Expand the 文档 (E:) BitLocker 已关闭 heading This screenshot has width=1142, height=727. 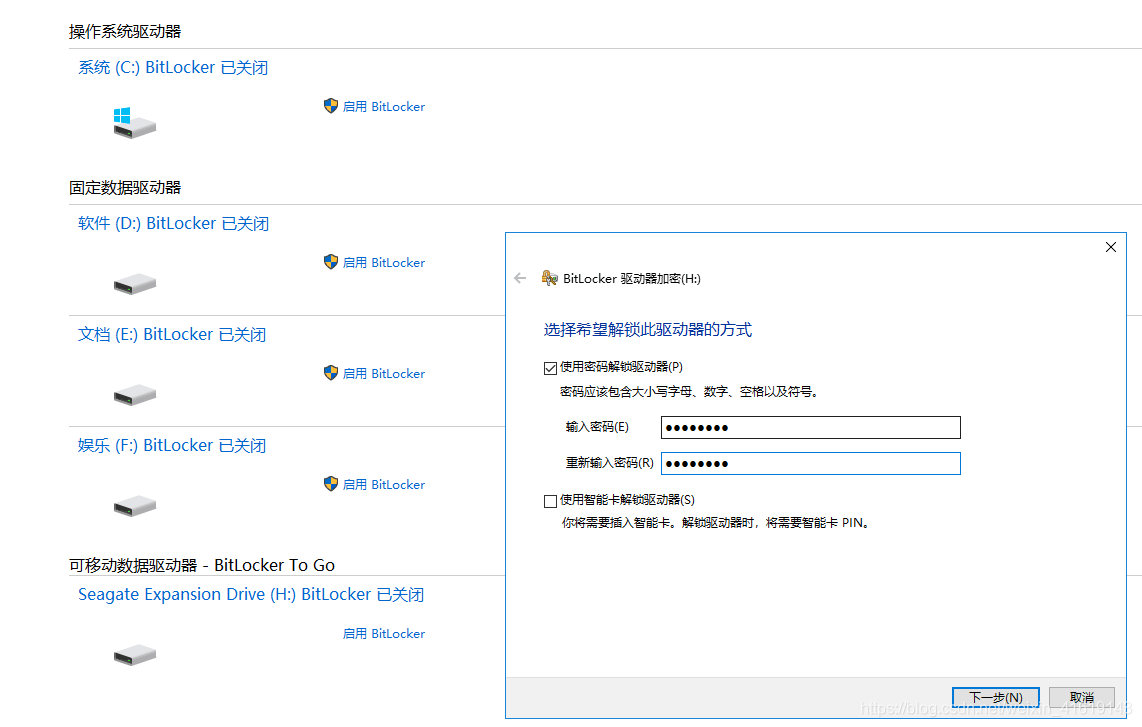coord(172,334)
